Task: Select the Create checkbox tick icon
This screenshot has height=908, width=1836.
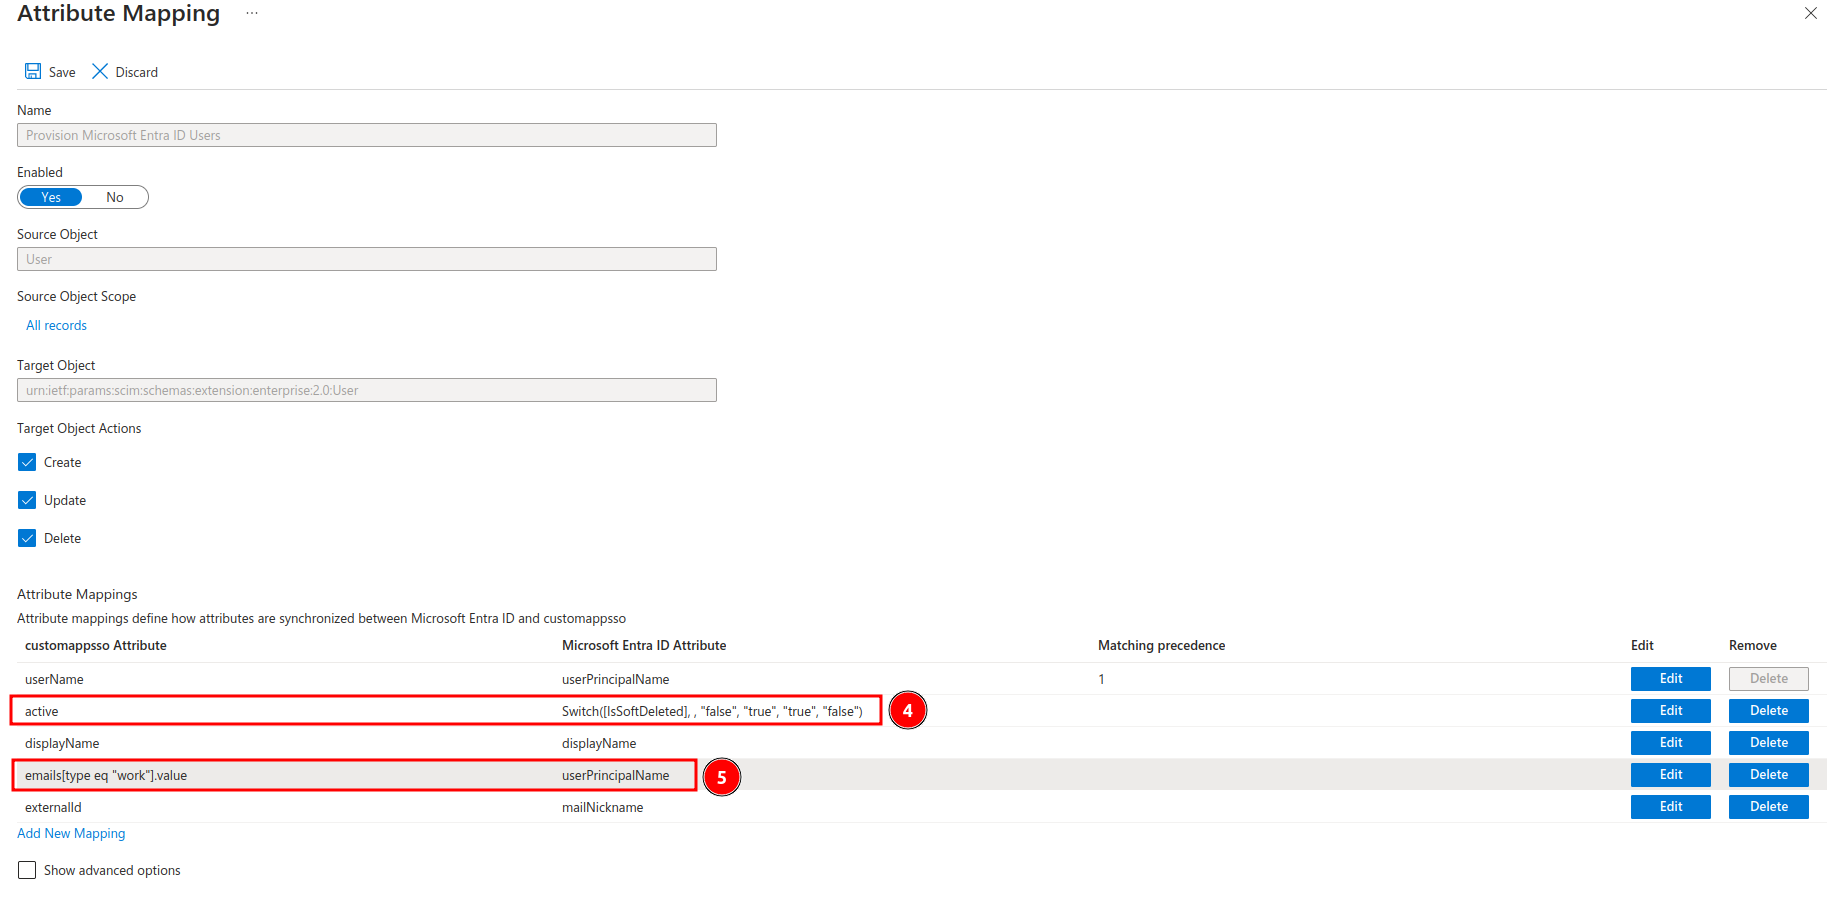Action: coord(27,462)
